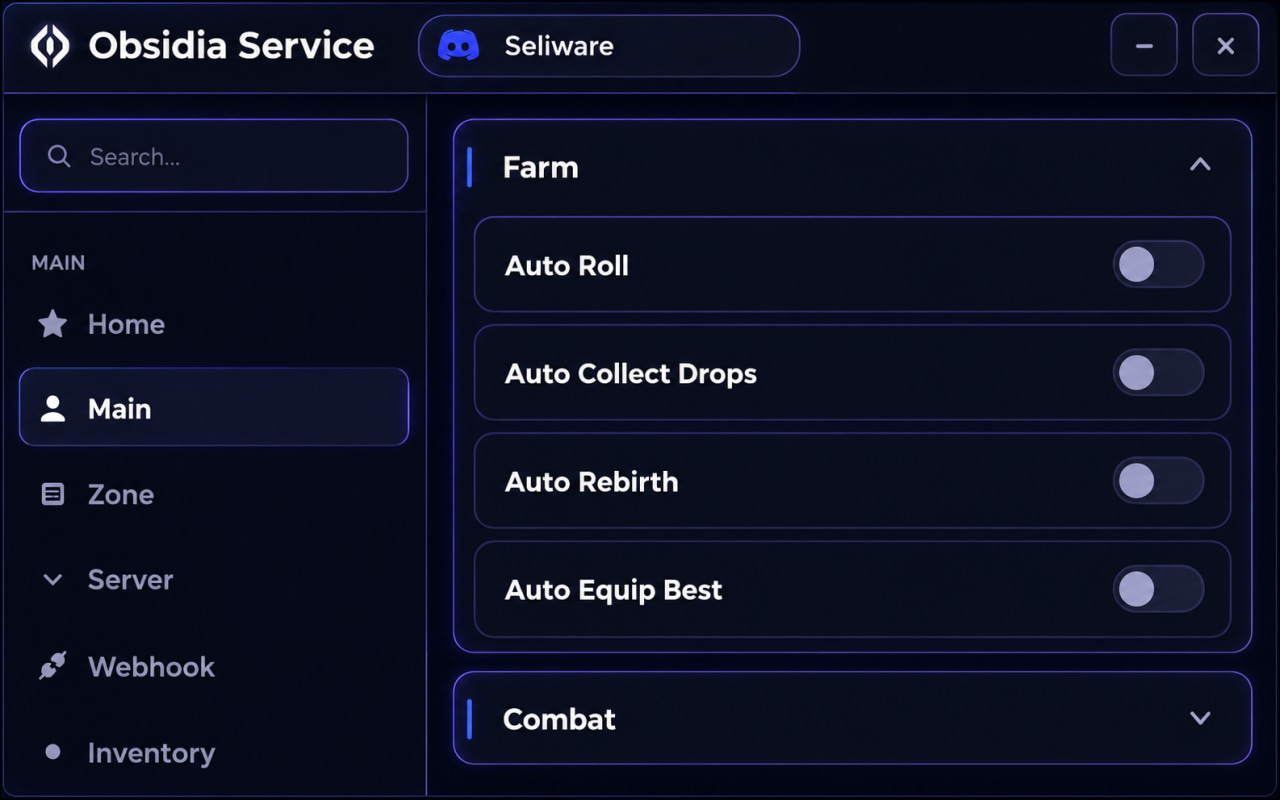Click the person icon beside Main
Image resolution: width=1280 pixels, height=800 pixels.
[52, 408]
